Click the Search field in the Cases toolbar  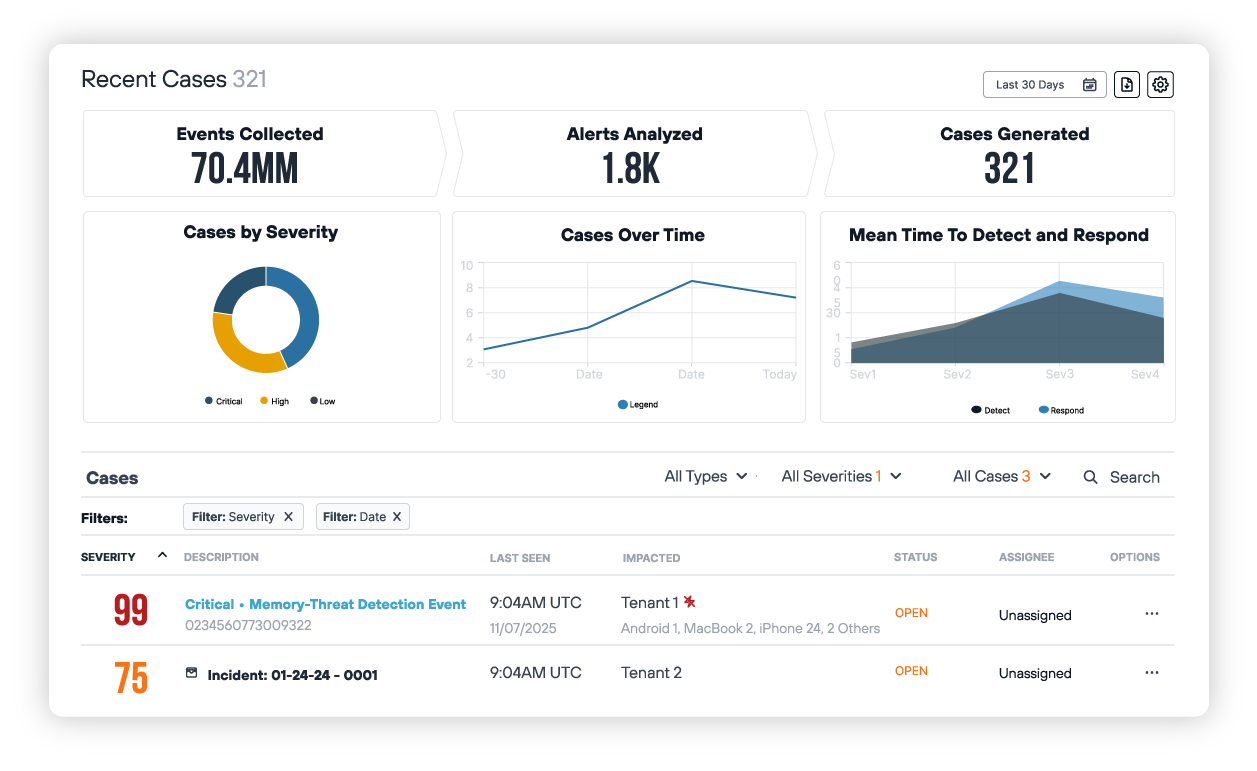[x=1135, y=477]
